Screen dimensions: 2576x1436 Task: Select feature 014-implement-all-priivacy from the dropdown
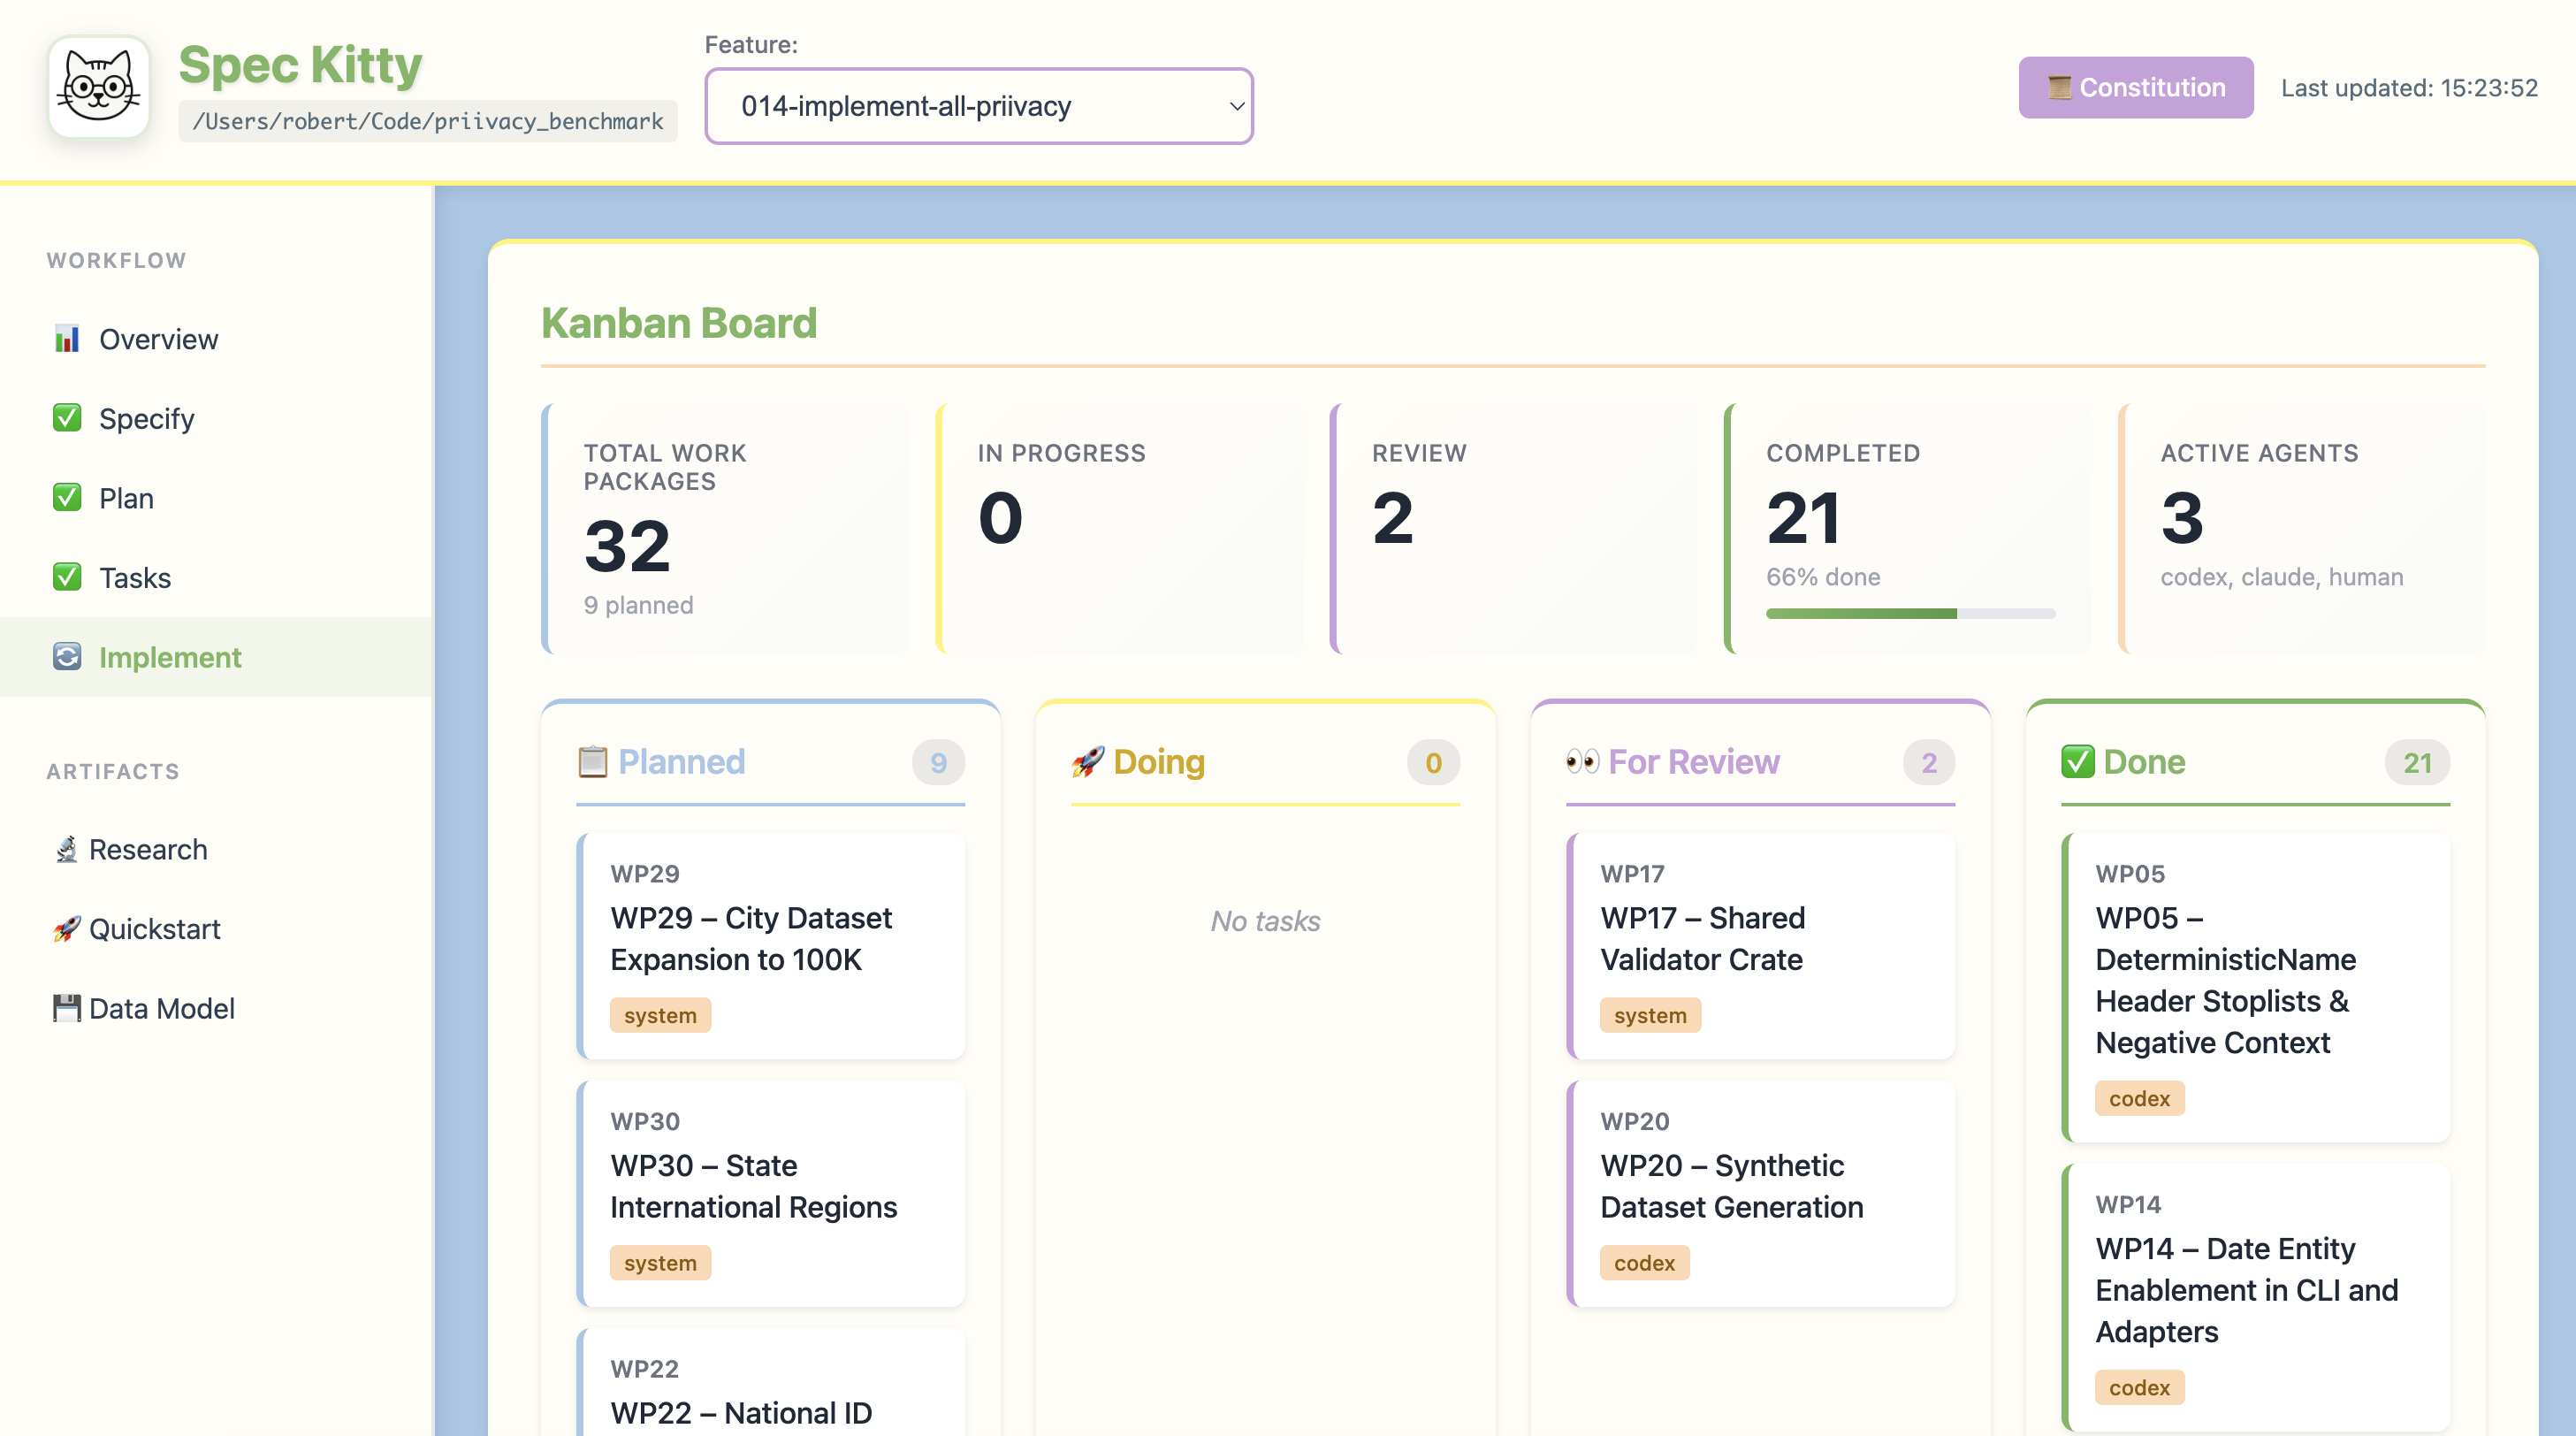coord(977,106)
